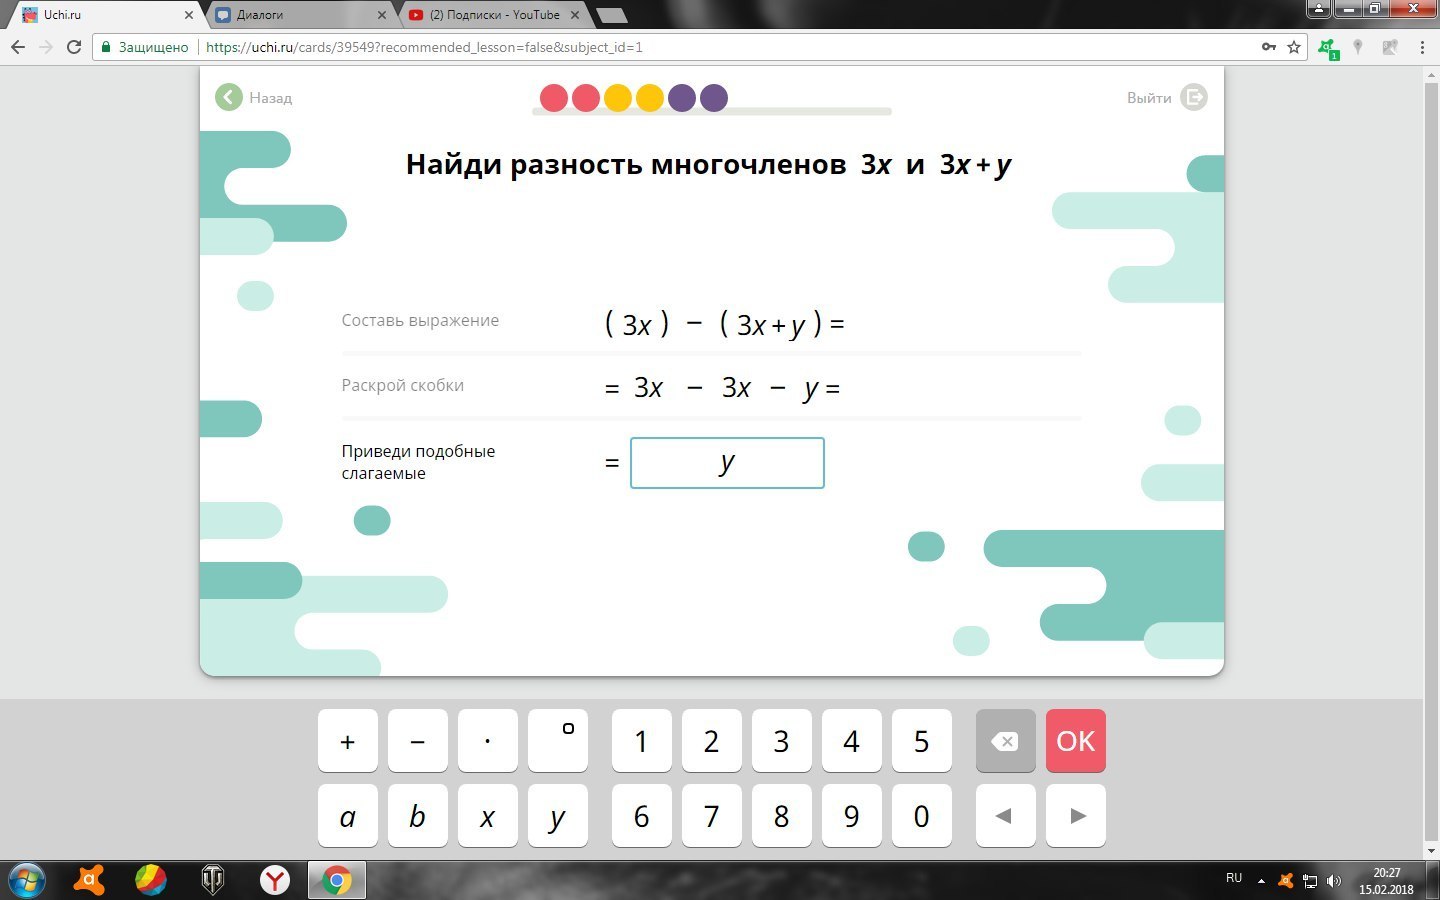Open World of Tanks from the taskbar

tap(213, 880)
